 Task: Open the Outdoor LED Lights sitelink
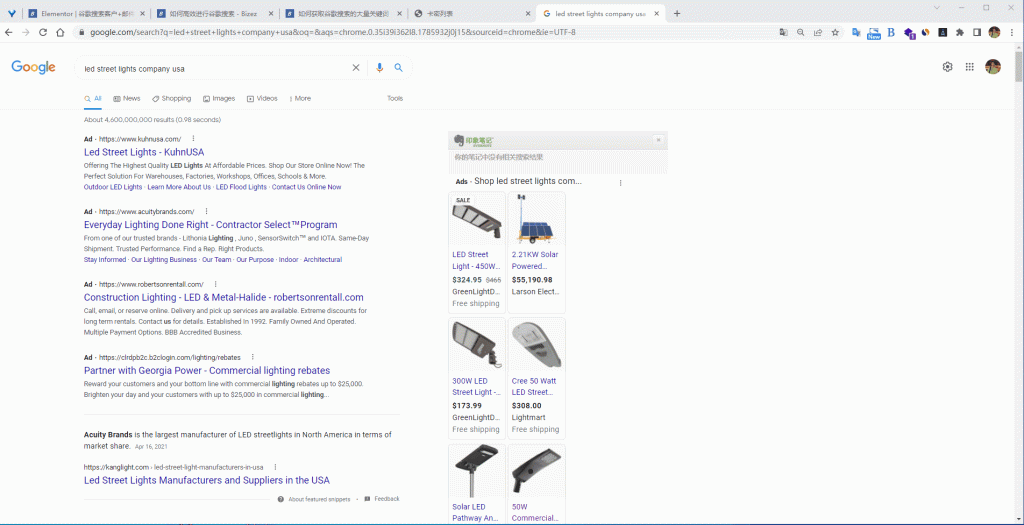click(x=113, y=187)
